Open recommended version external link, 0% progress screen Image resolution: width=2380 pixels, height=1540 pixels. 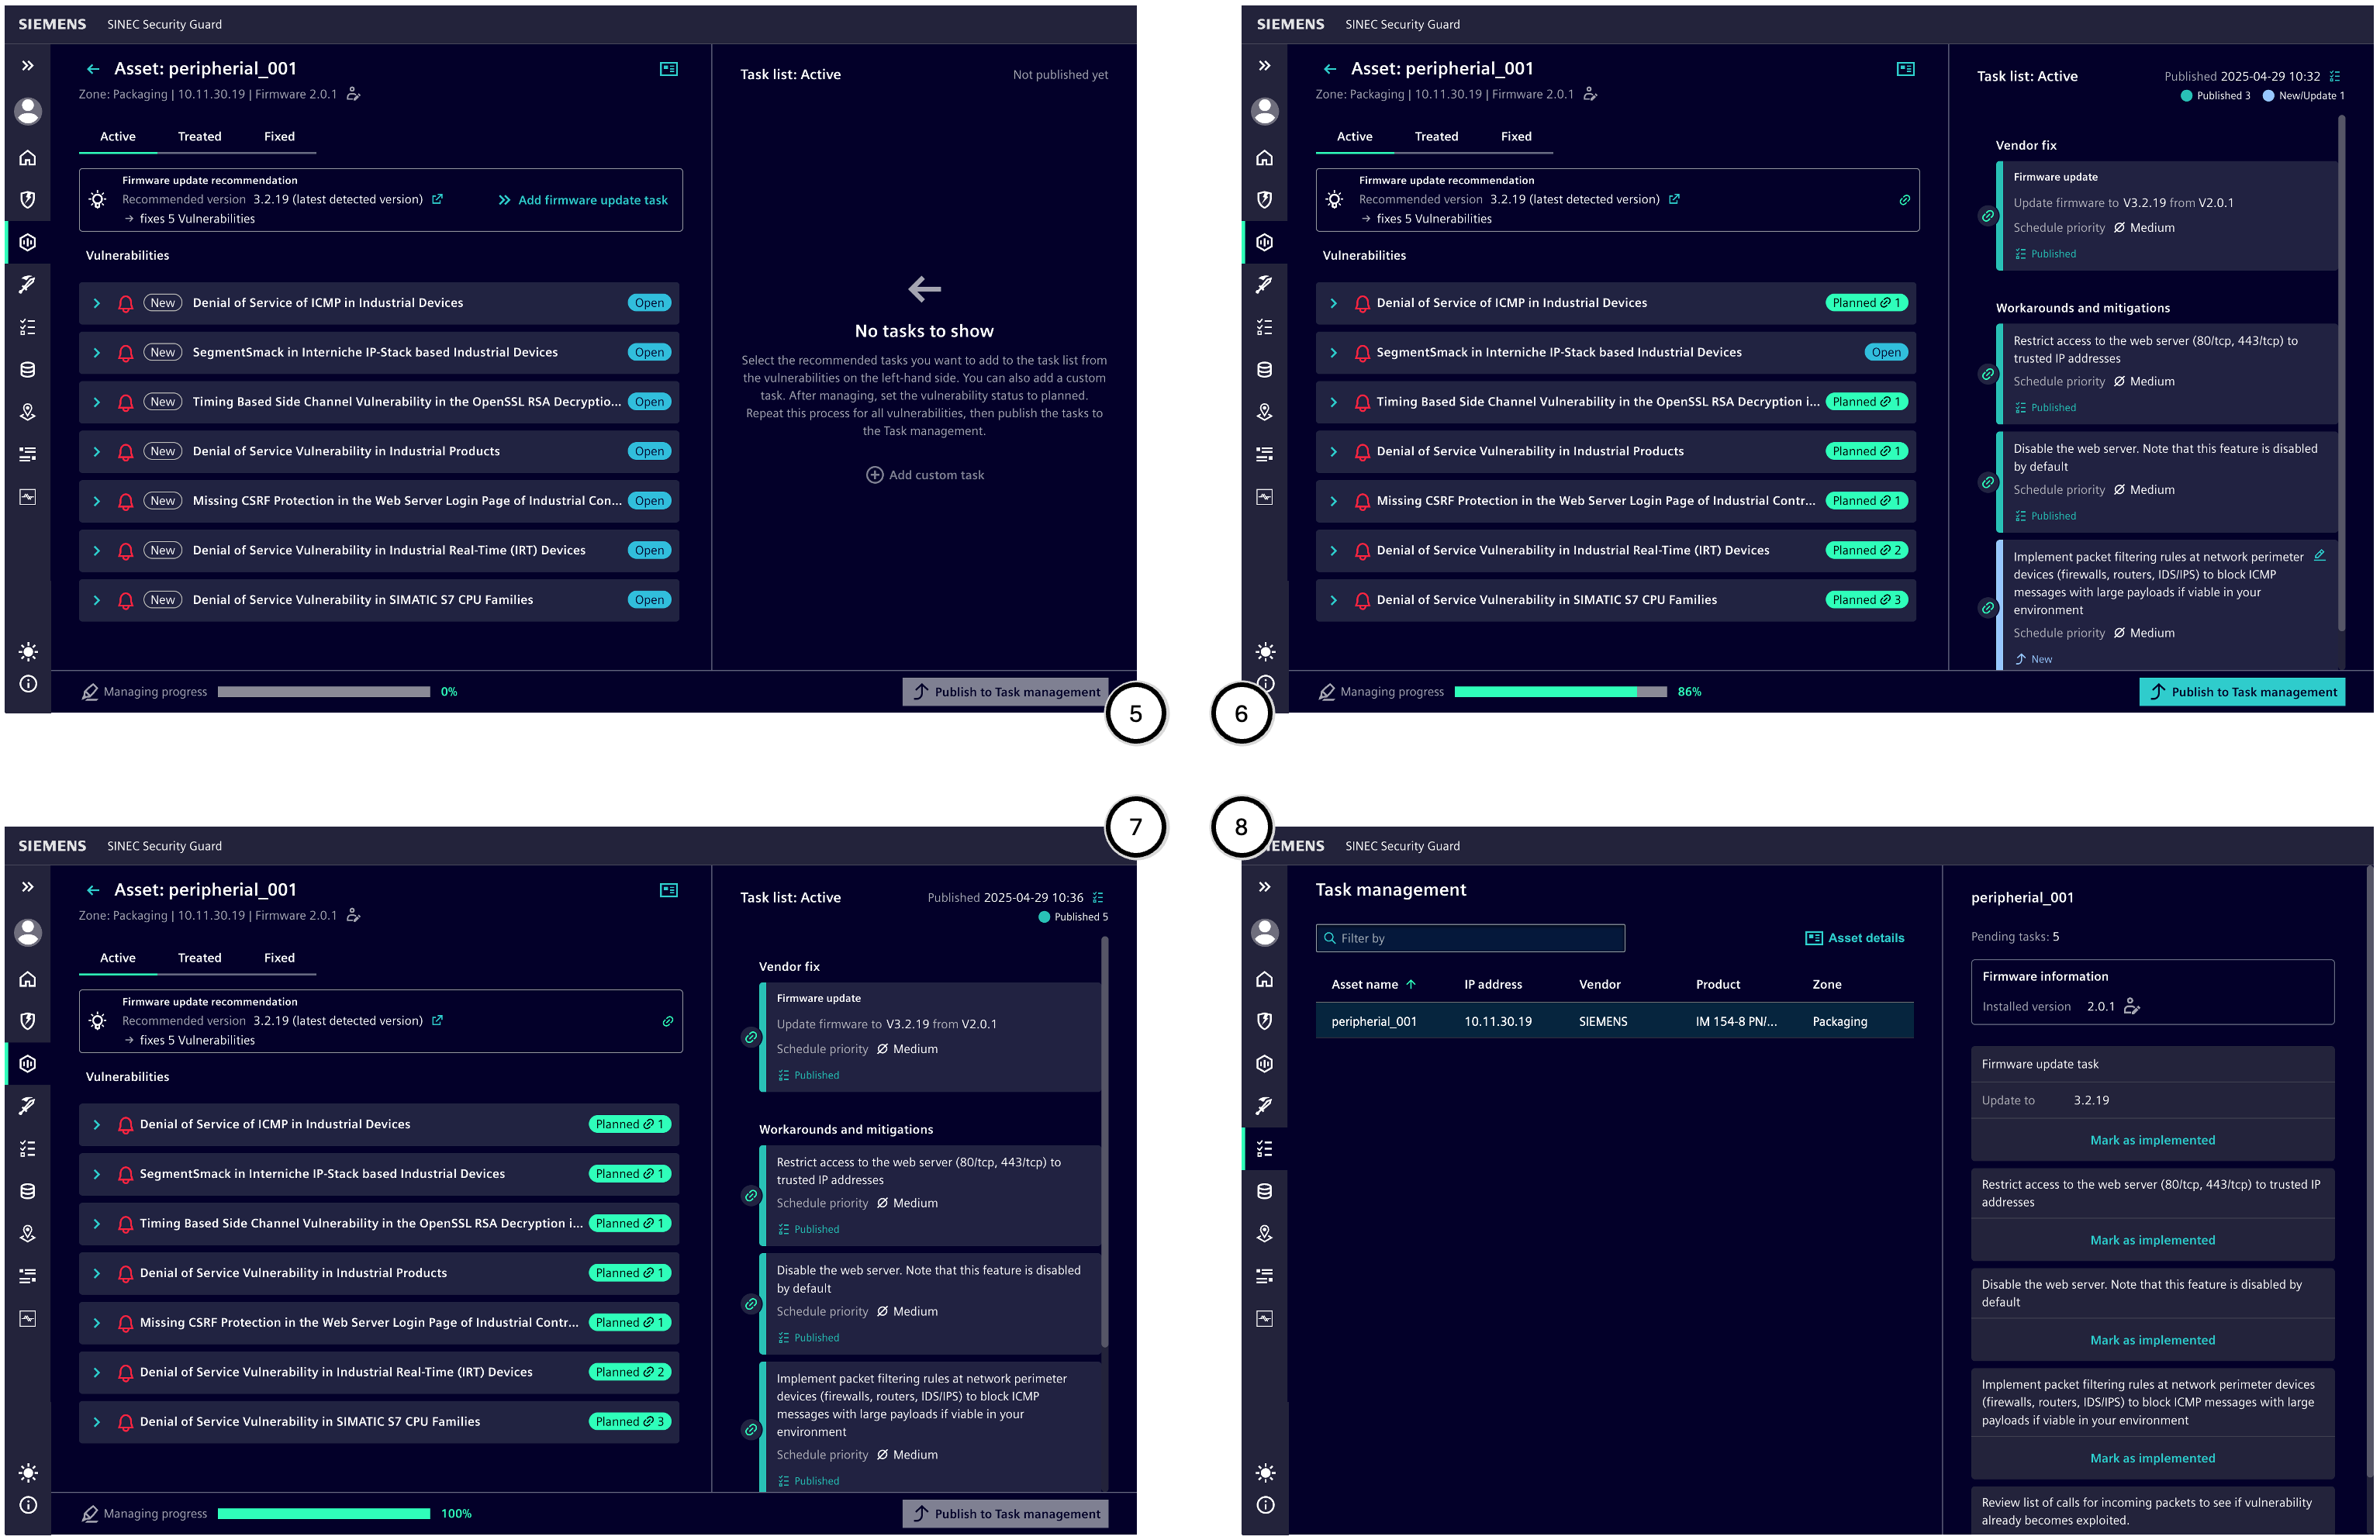pyautogui.click(x=437, y=199)
